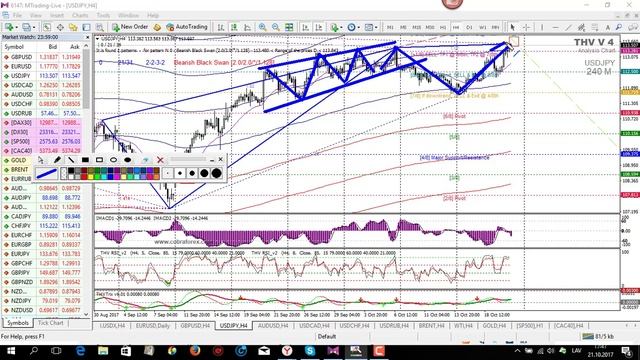Select the text label A tool
The image size is (640, 360).
pos(607,27)
